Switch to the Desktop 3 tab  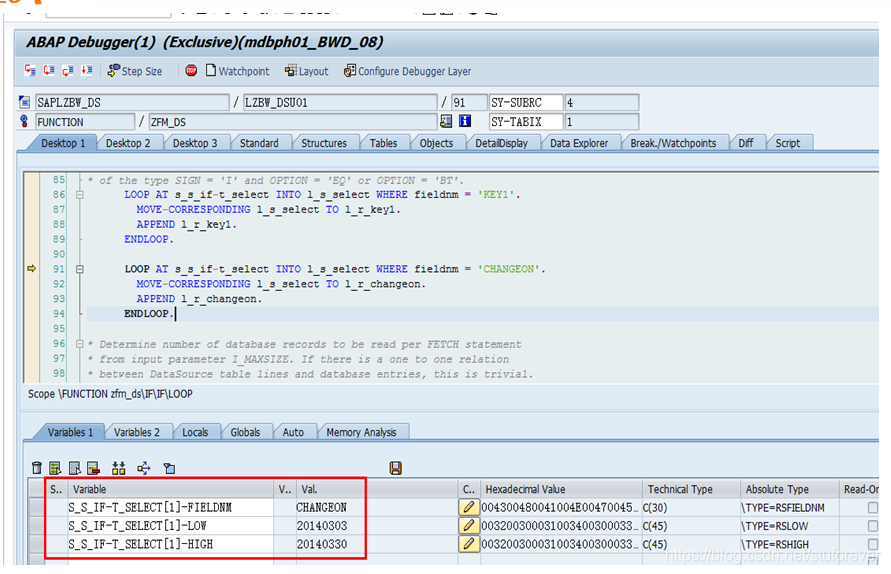coord(195,143)
